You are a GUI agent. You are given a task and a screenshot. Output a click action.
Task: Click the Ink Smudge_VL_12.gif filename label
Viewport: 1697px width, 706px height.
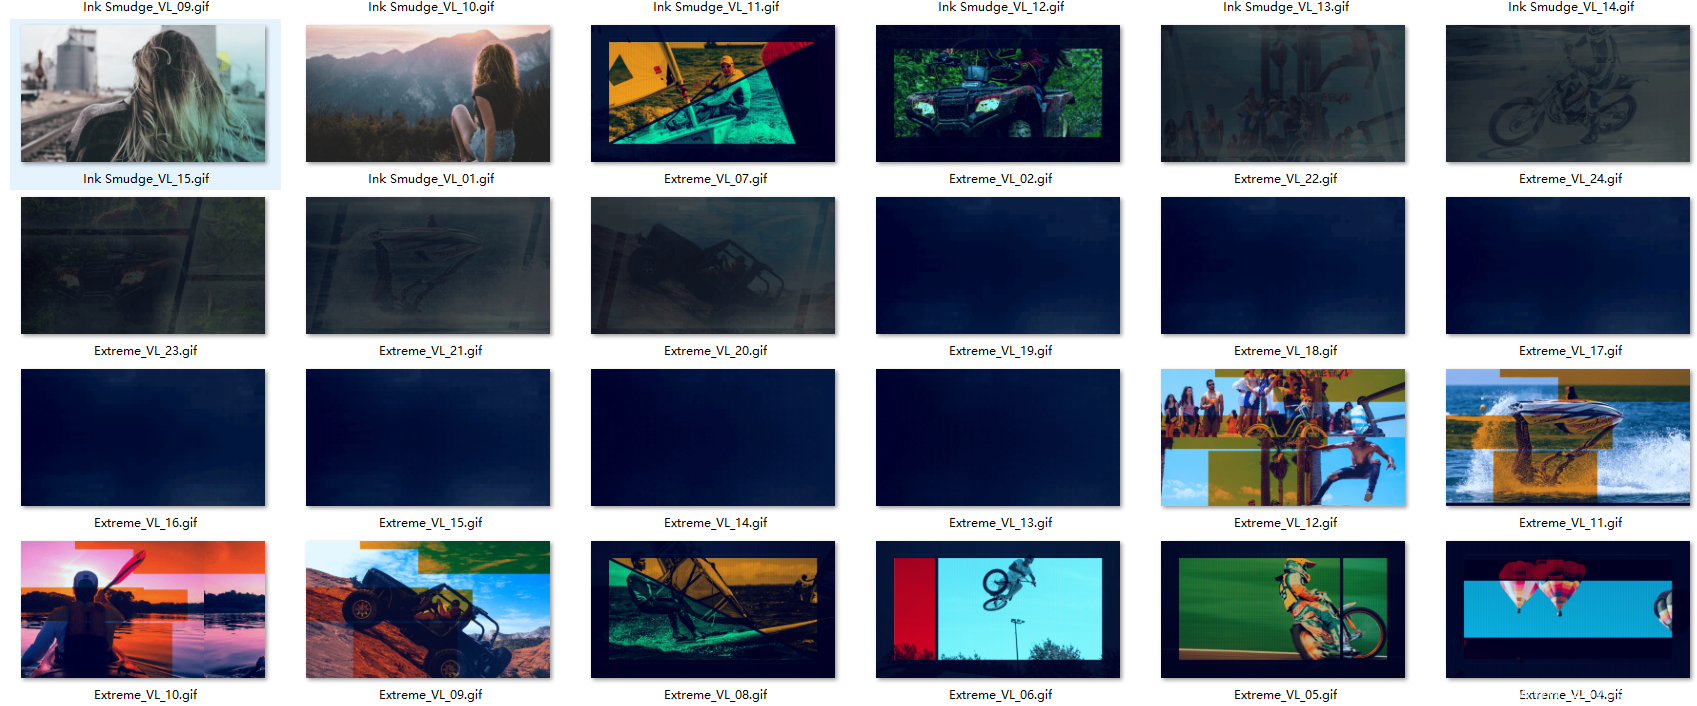click(x=1001, y=7)
